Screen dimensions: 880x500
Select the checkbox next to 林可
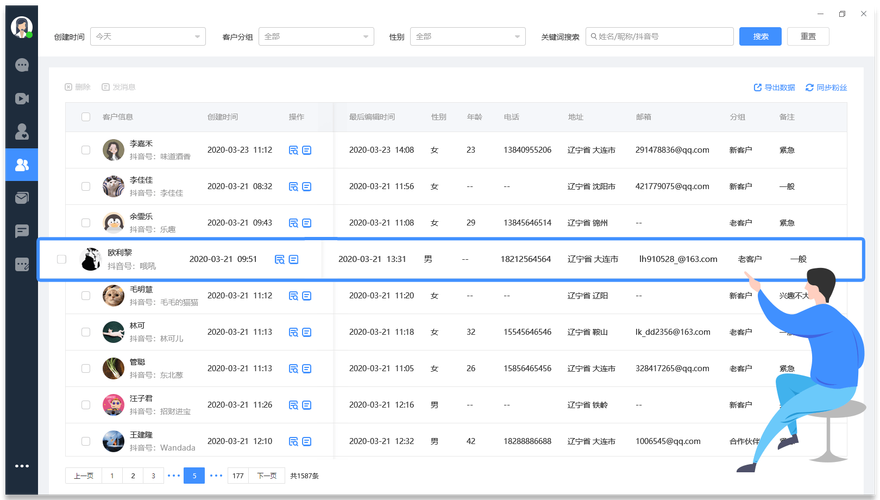tap(86, 331)
